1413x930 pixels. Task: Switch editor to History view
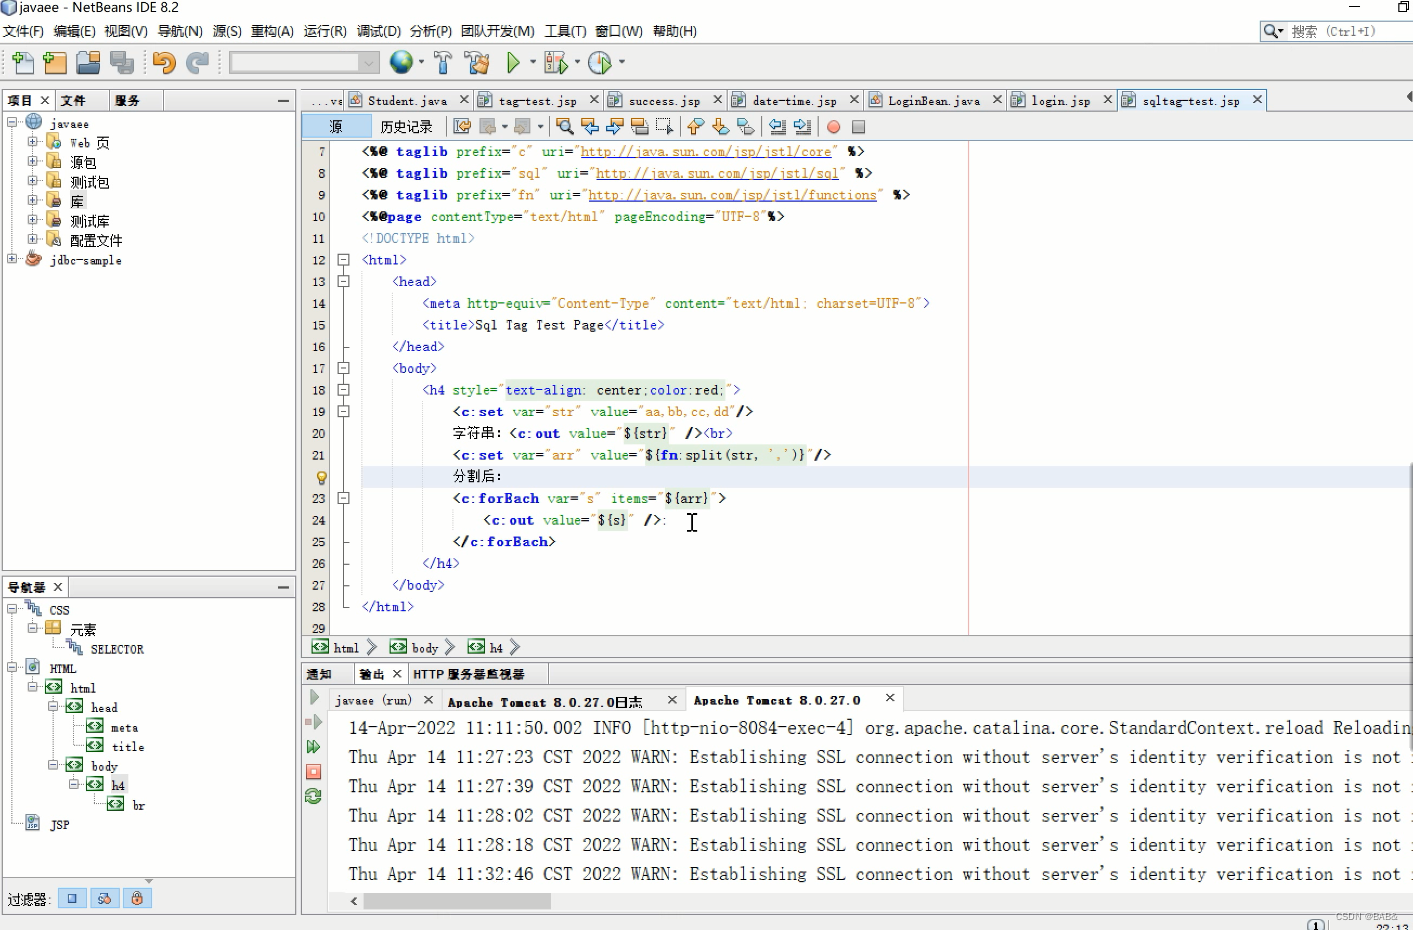pyautogui.click(x=406, y=127)
